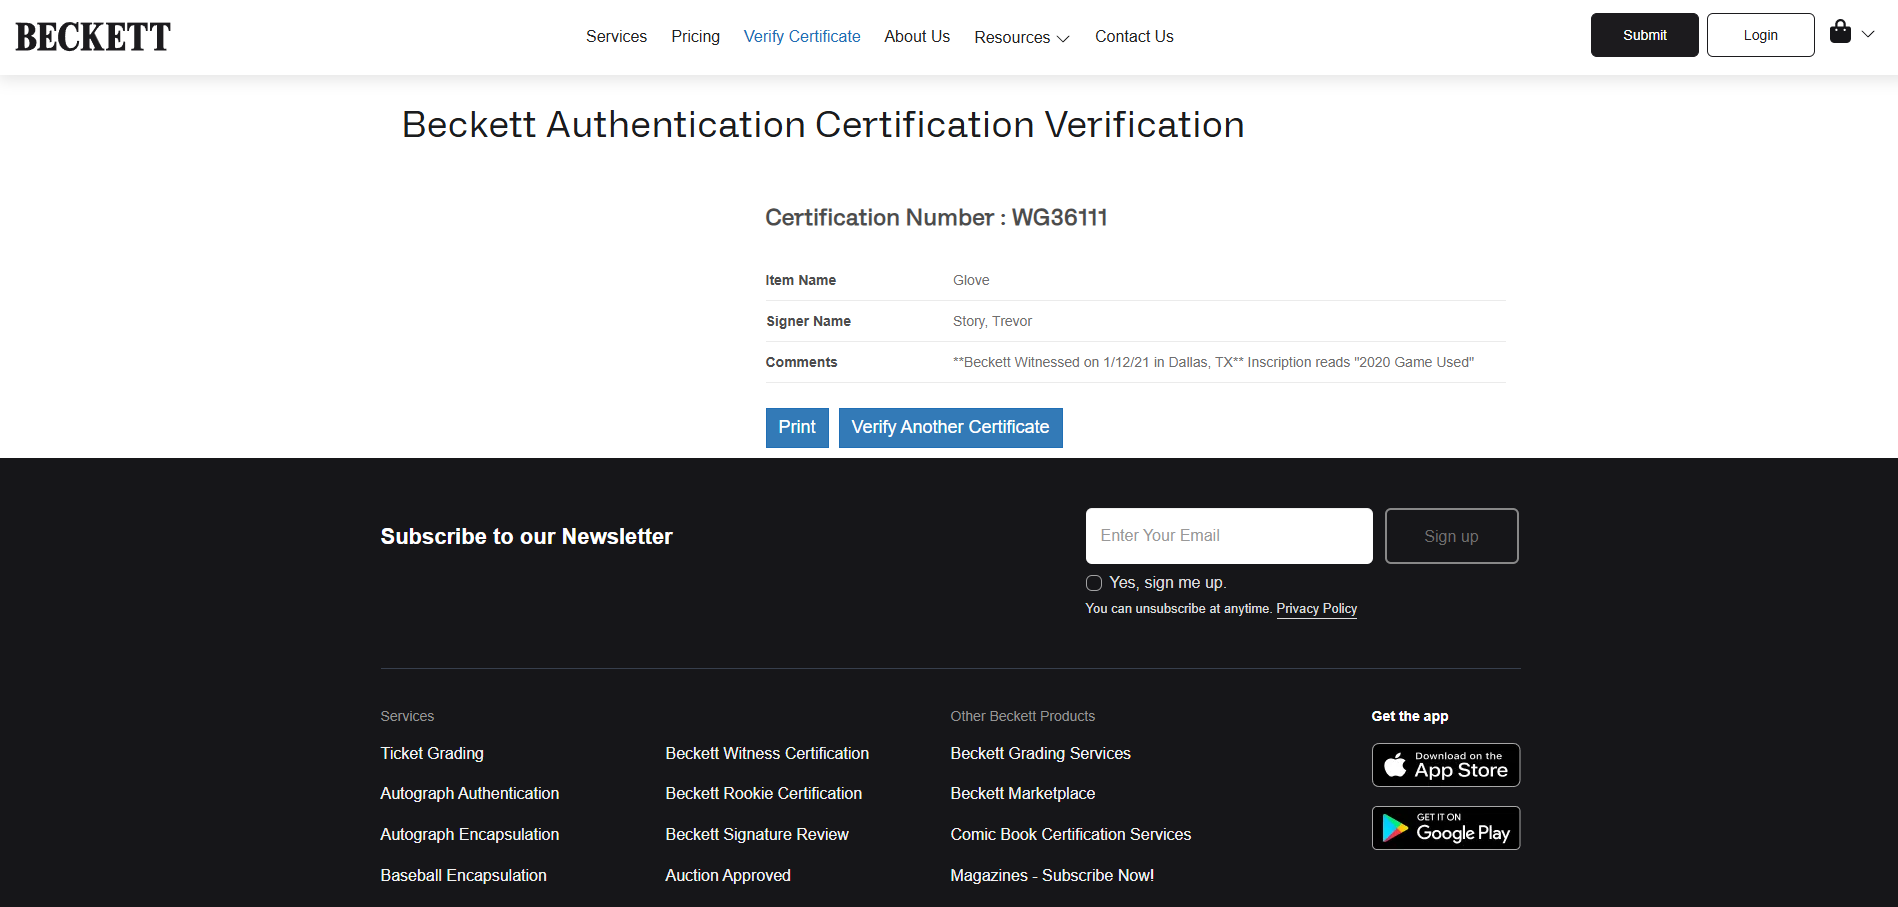The height and width of the screenshot is (907, 1898).
Task: Focus the Enter Your Email field
Action: pos(1229,536)
